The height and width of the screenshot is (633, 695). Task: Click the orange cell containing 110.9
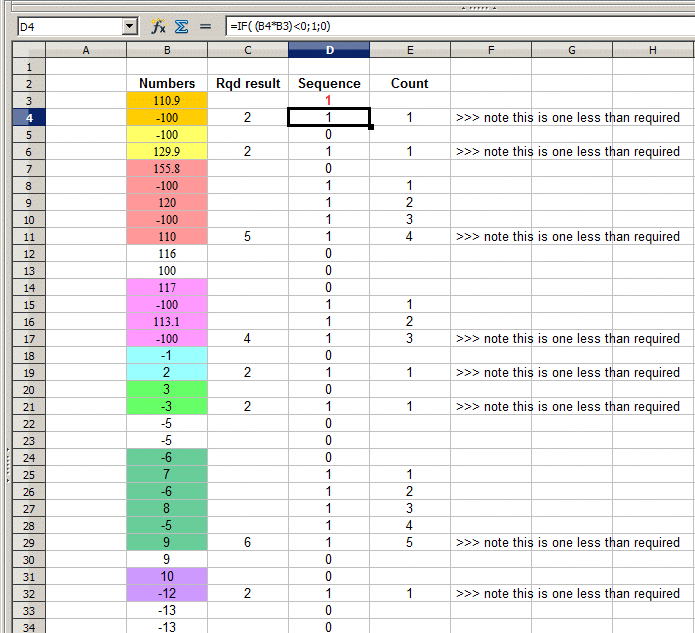click(167, 101)
